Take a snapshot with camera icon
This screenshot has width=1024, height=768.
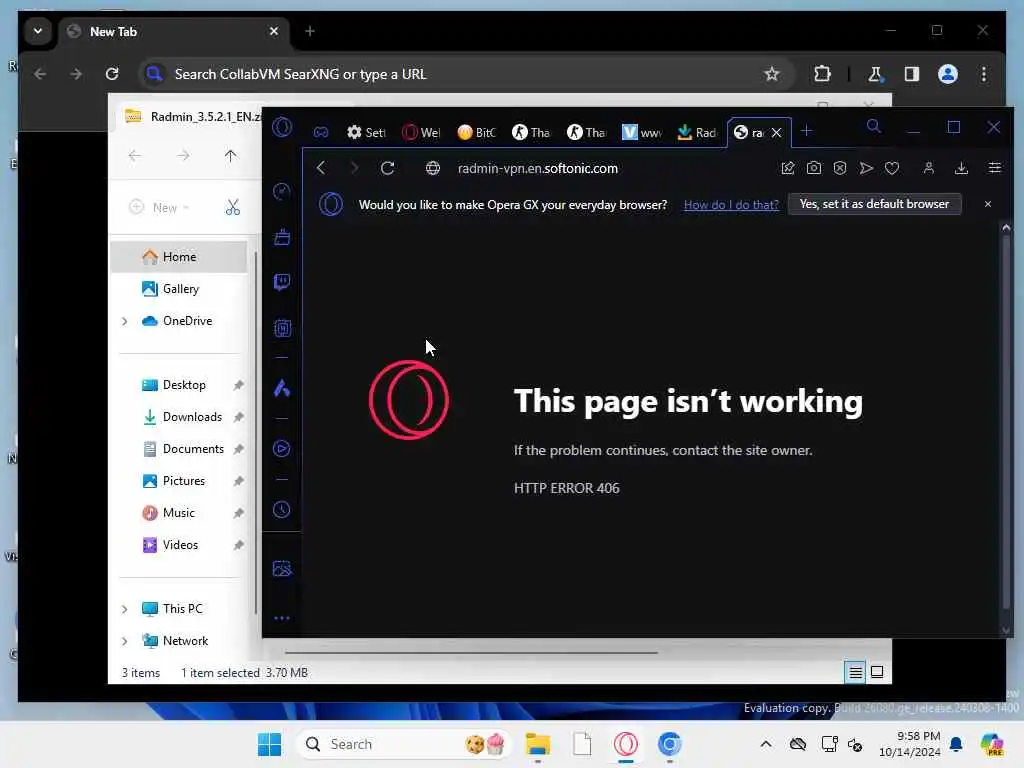coord(814,168)
